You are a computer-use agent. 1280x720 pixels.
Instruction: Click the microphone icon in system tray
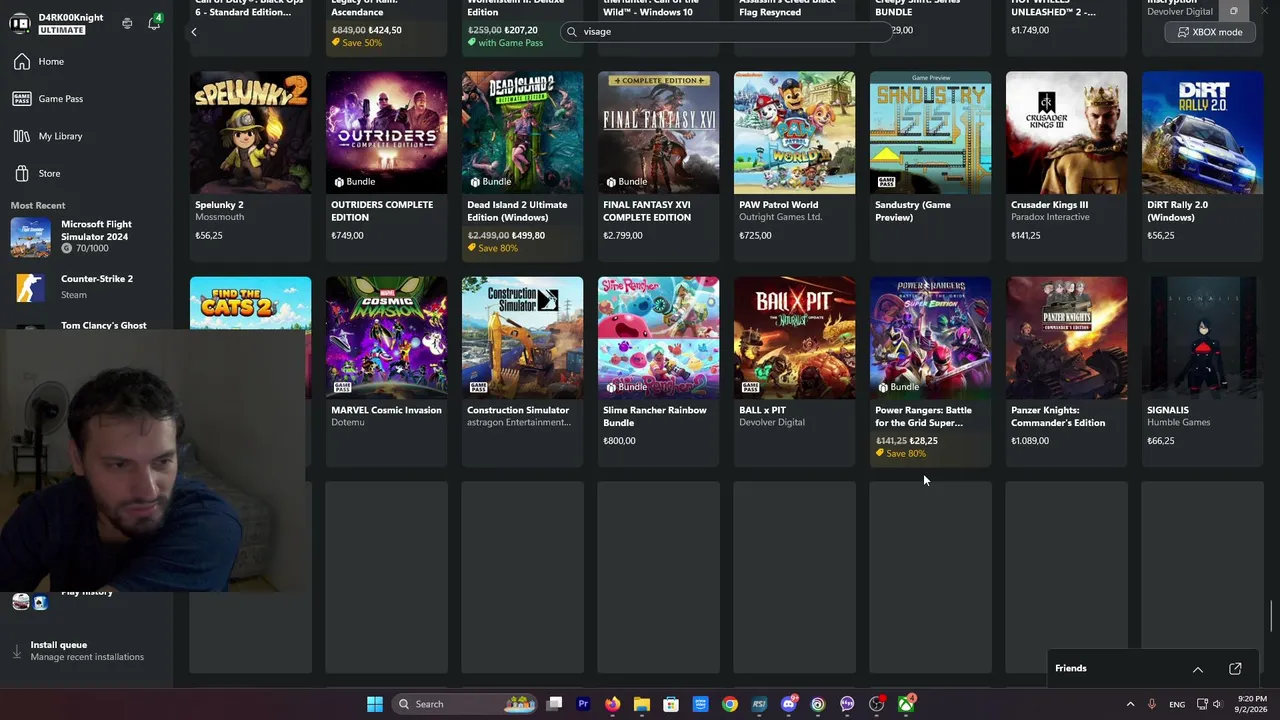click(x=1152, y=704)
